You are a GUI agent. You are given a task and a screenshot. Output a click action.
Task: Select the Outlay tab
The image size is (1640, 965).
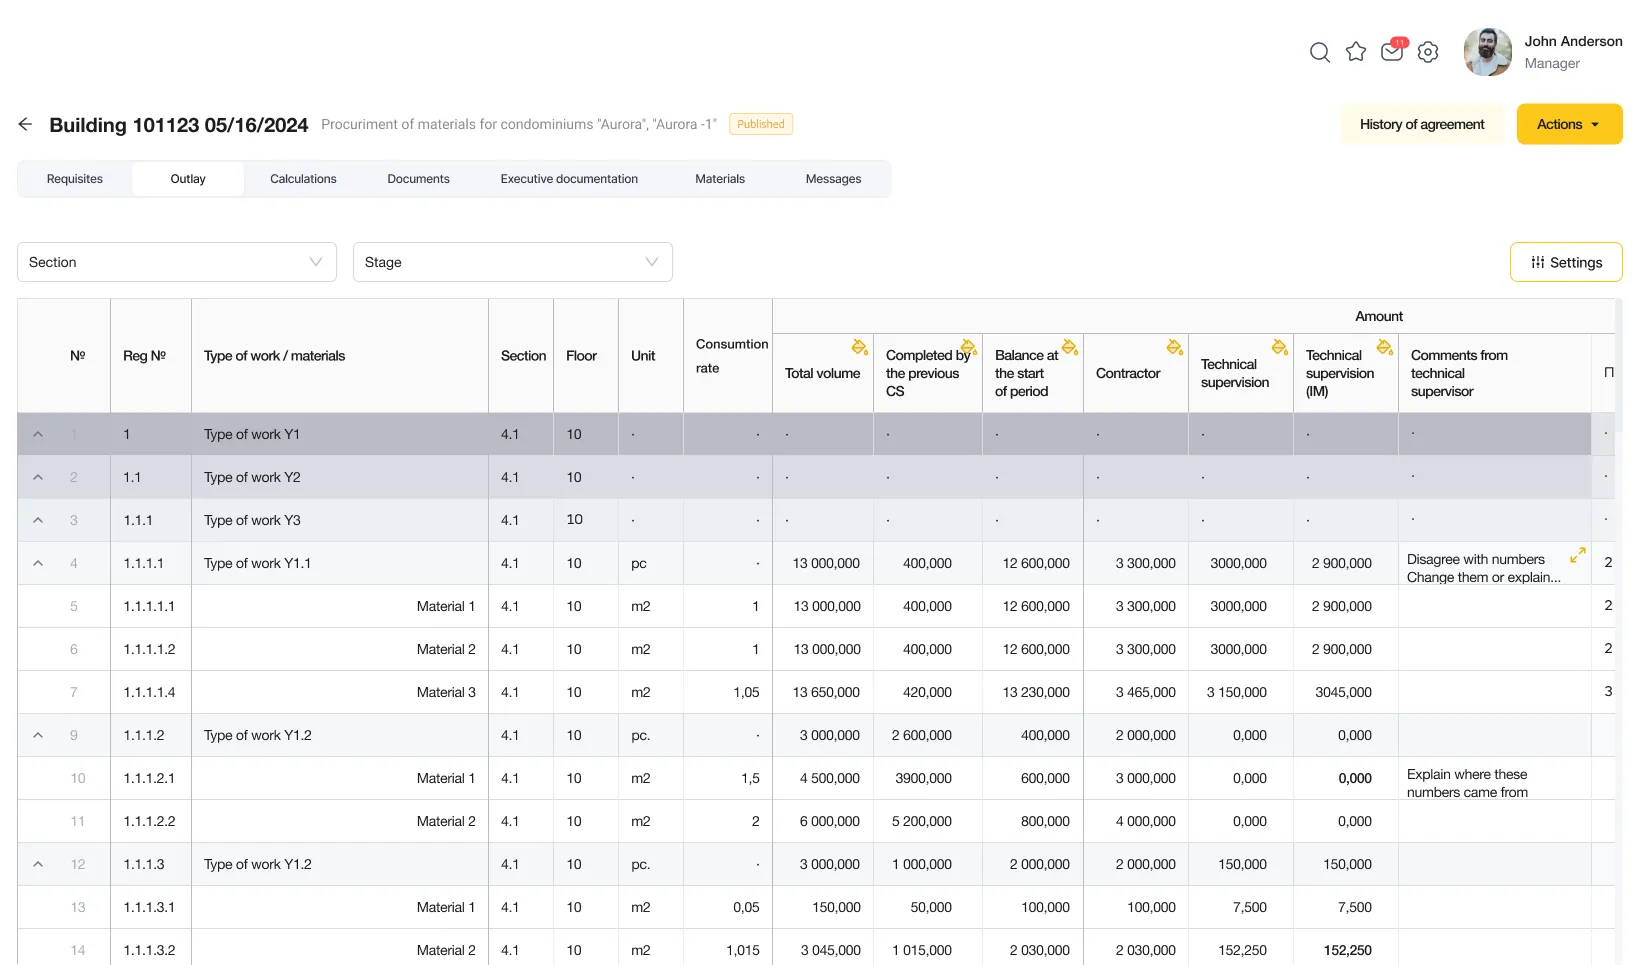pos(188,179)
